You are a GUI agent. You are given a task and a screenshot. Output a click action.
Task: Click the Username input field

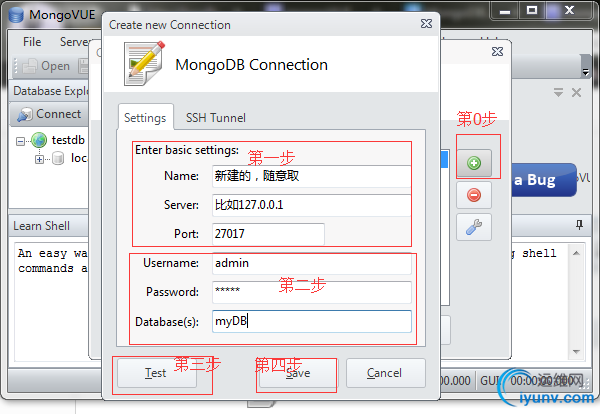click(311, 263)
